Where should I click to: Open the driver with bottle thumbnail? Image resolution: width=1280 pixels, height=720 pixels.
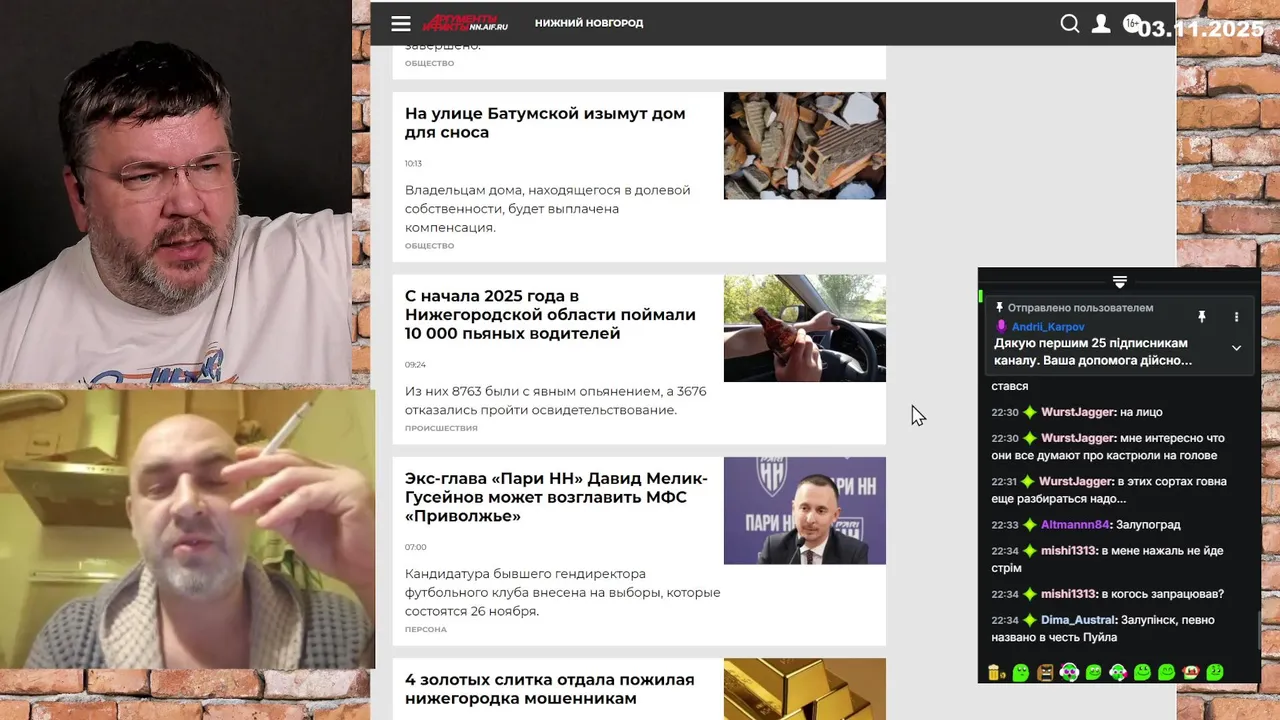(804, 328)
